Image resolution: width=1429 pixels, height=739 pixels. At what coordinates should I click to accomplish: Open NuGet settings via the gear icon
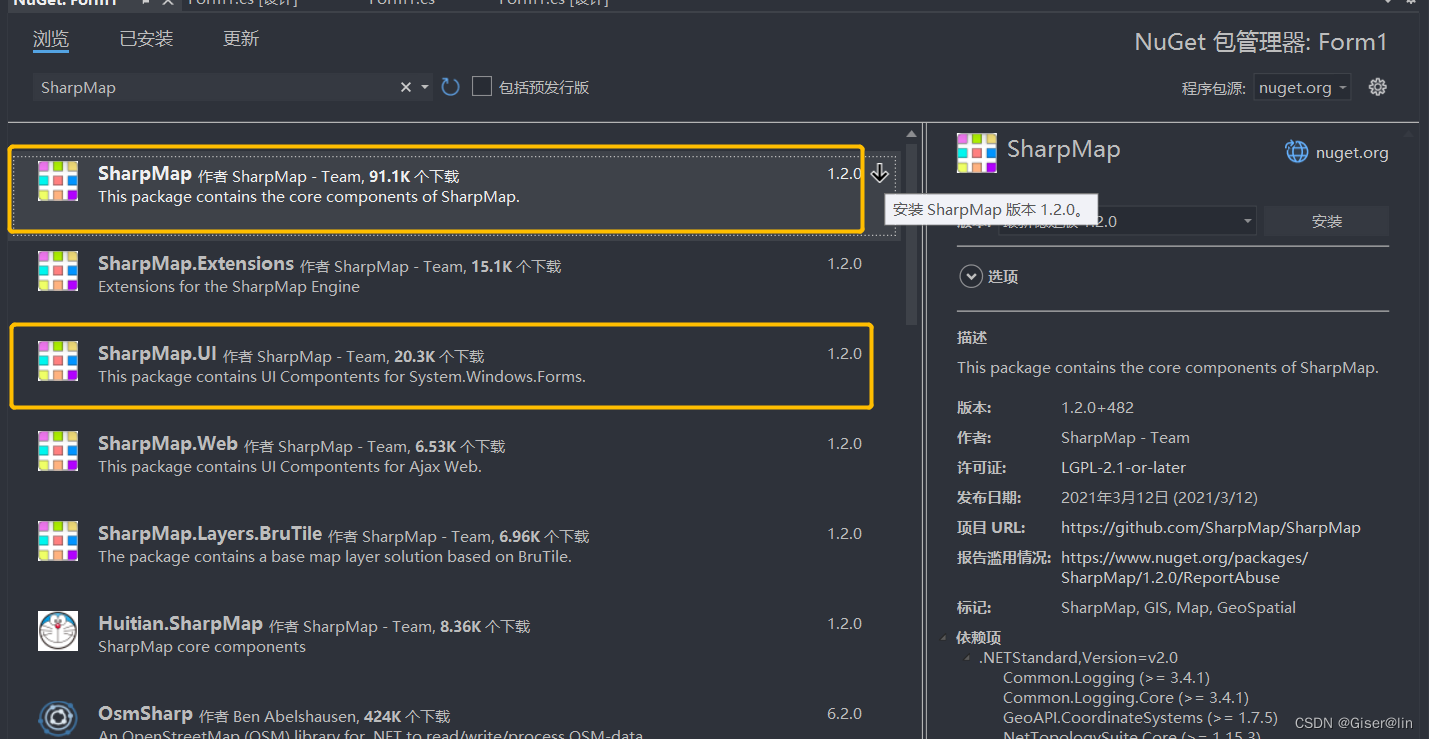(x=1377, y=87)
